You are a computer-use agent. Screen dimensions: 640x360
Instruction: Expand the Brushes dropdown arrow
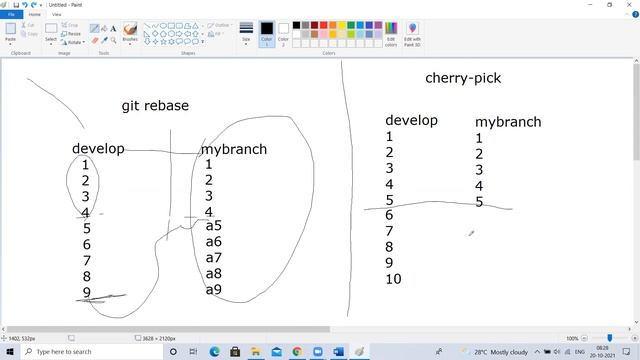130,43
